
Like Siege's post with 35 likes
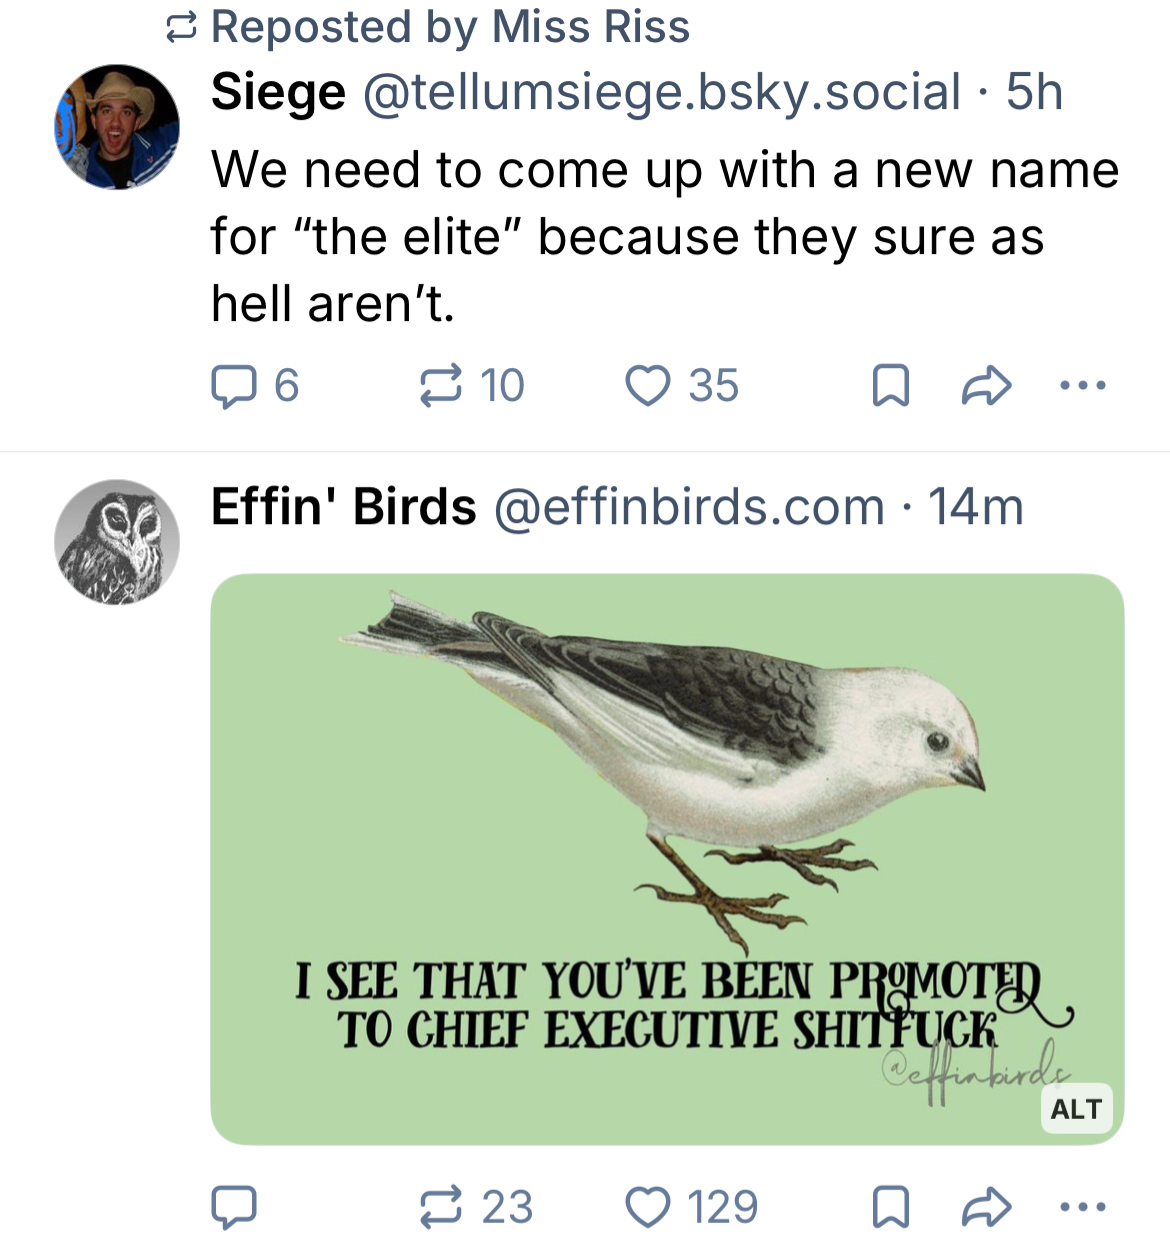[x=648, y=386]
